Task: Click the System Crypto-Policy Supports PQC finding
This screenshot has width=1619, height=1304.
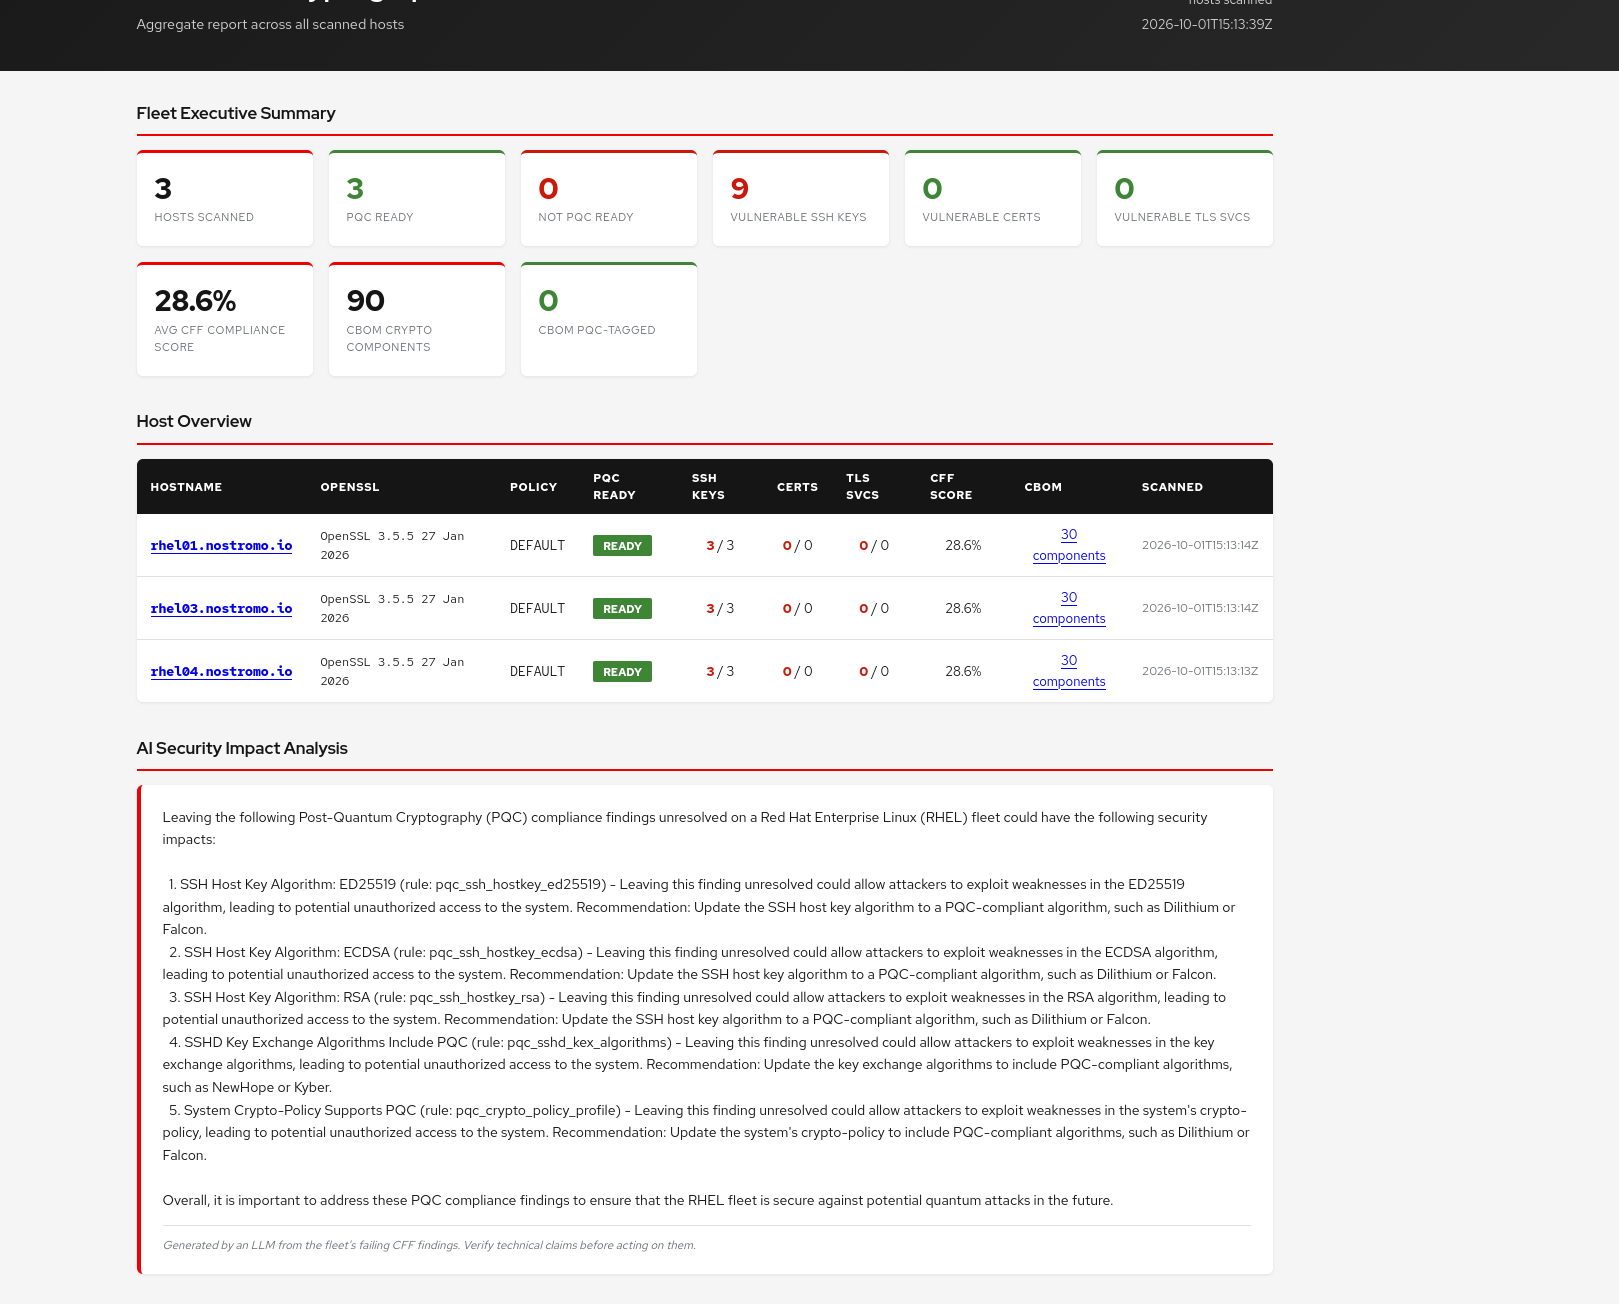Action: click(x=706, y=1132)
